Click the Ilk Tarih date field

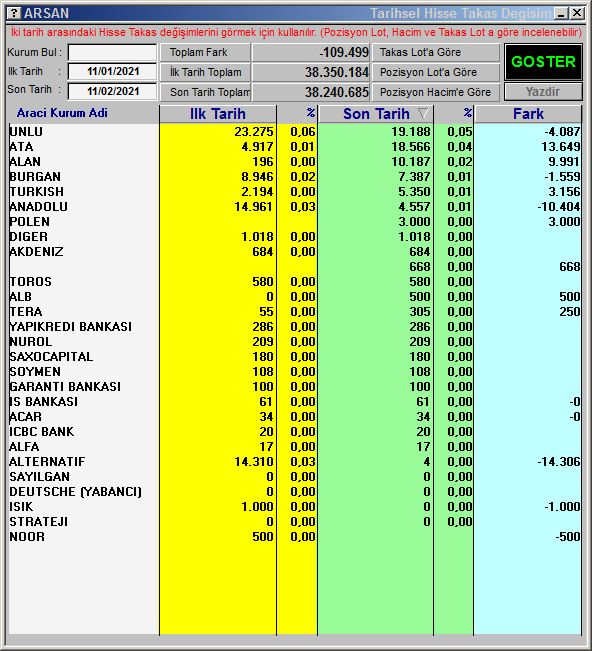(x=112, y=71)
